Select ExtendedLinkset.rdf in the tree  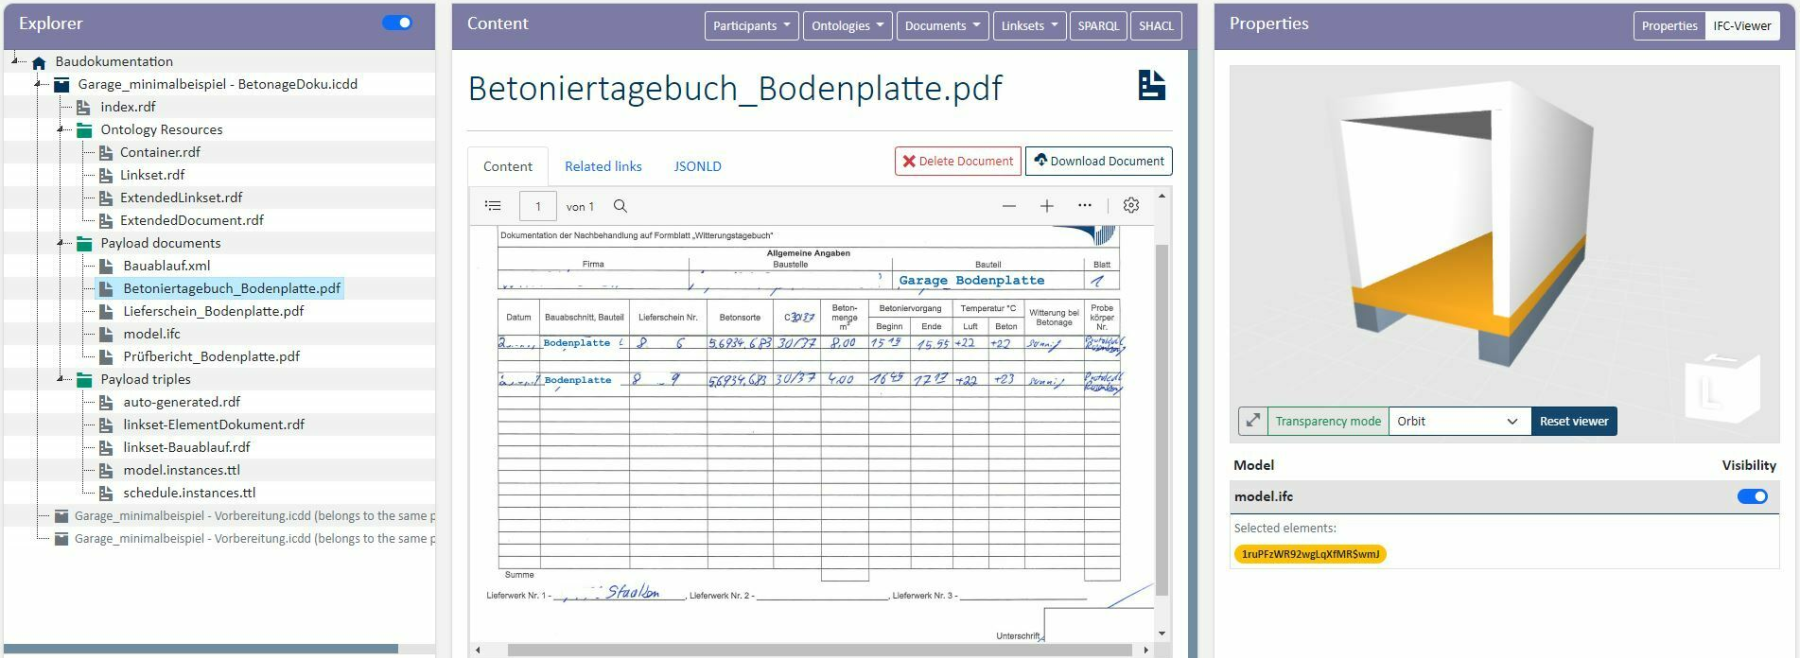(181, 198)
